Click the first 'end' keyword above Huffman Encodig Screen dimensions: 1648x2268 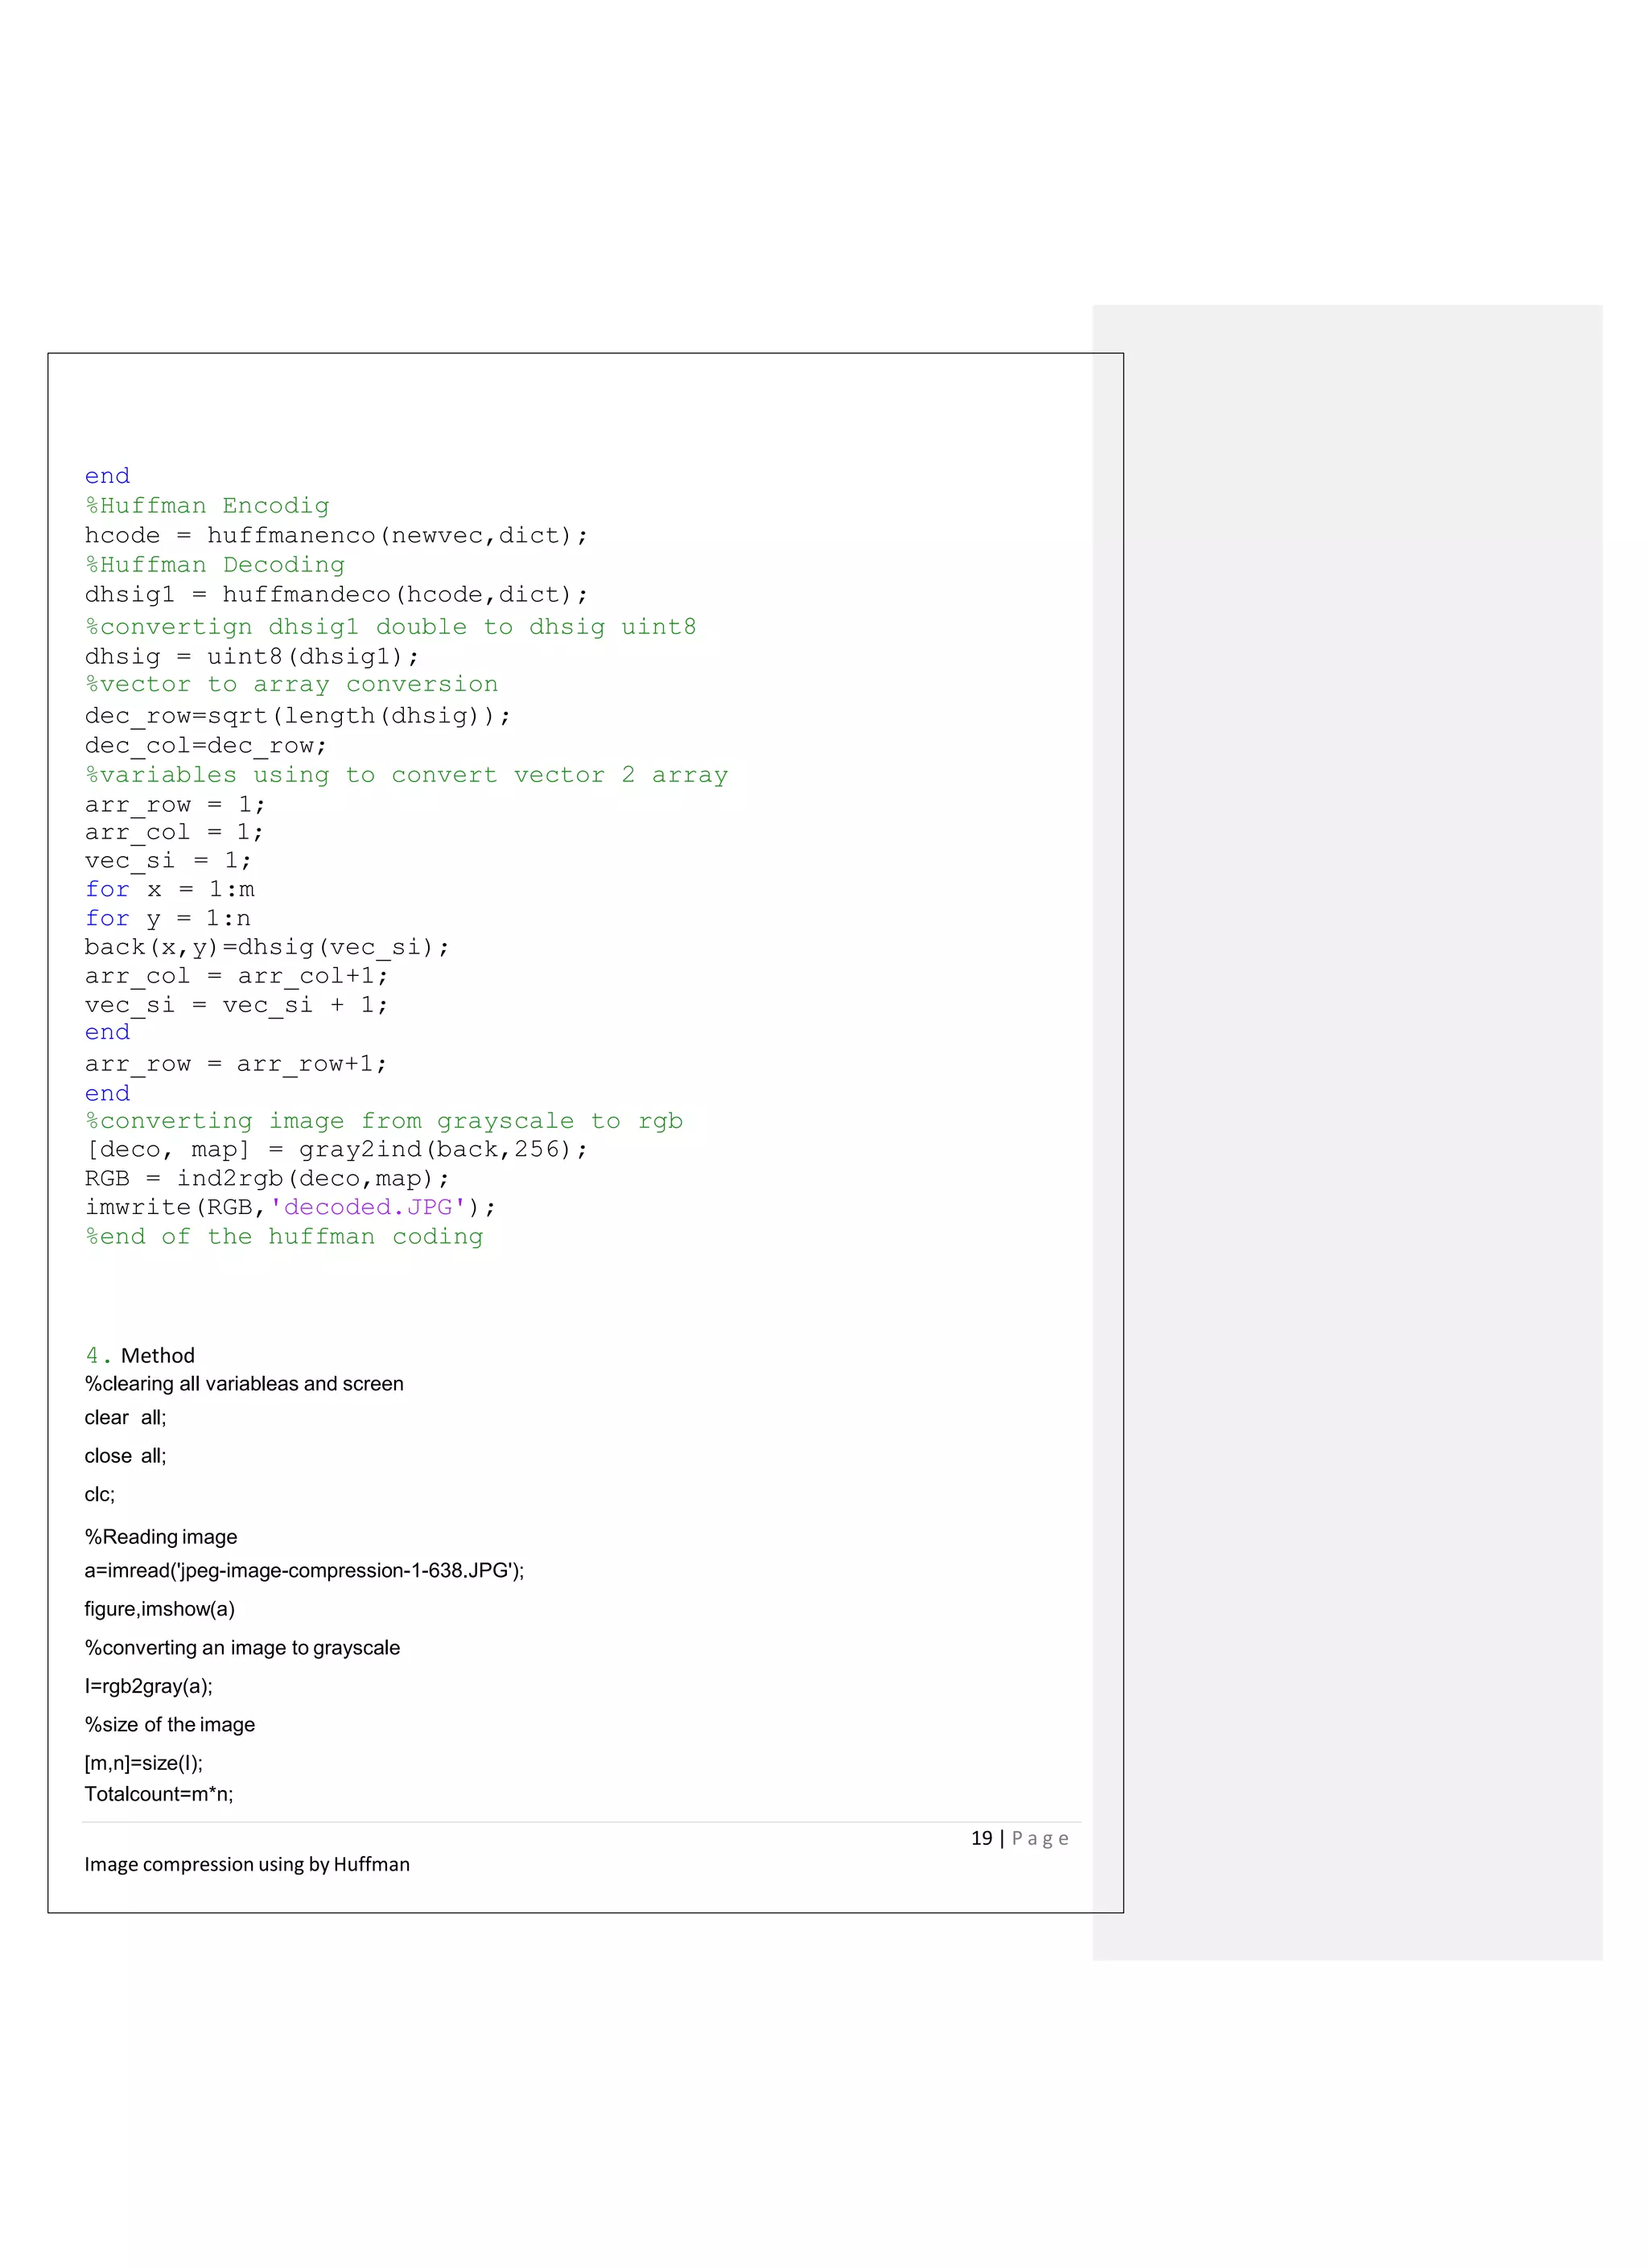107,476
